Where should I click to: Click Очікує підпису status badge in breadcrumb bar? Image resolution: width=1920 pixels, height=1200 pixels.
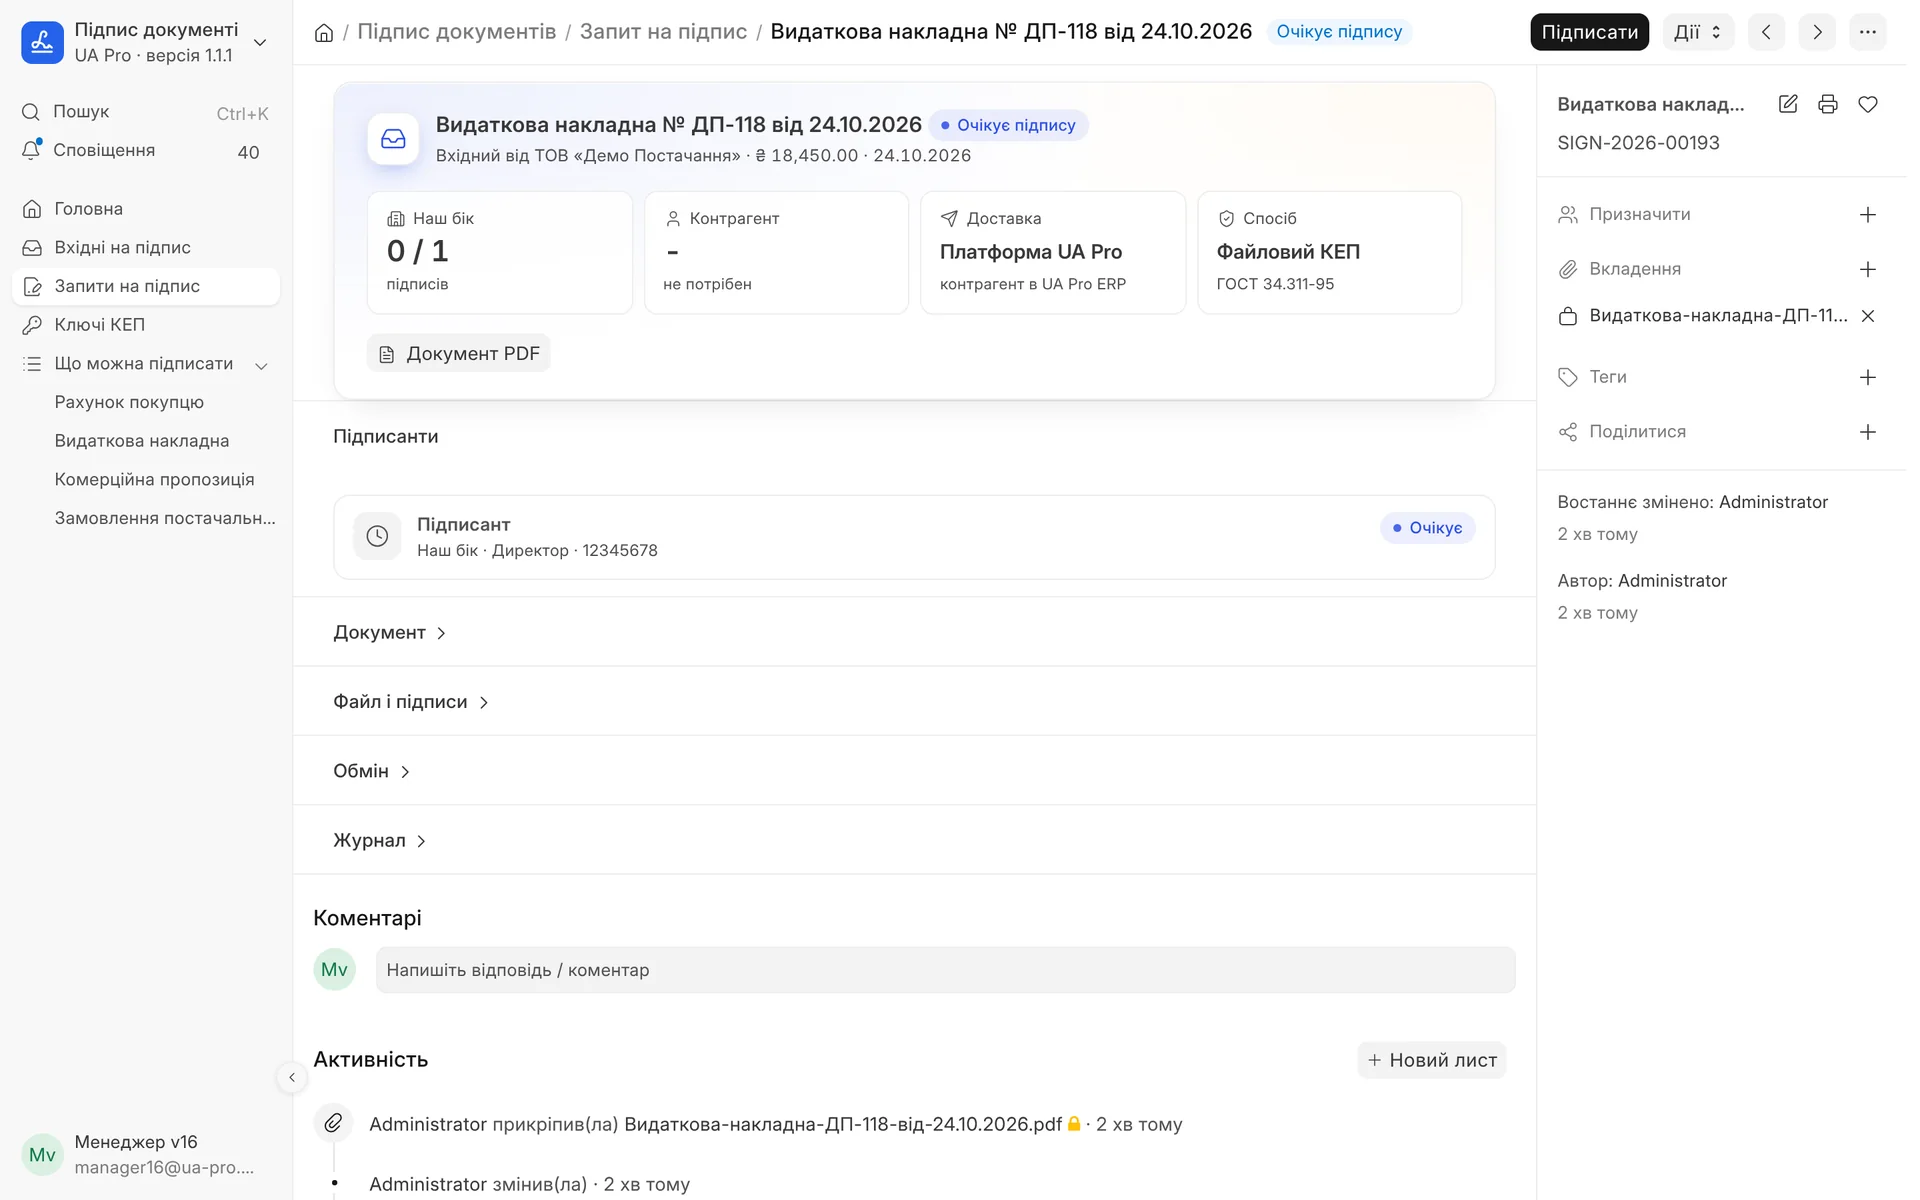1339,32
